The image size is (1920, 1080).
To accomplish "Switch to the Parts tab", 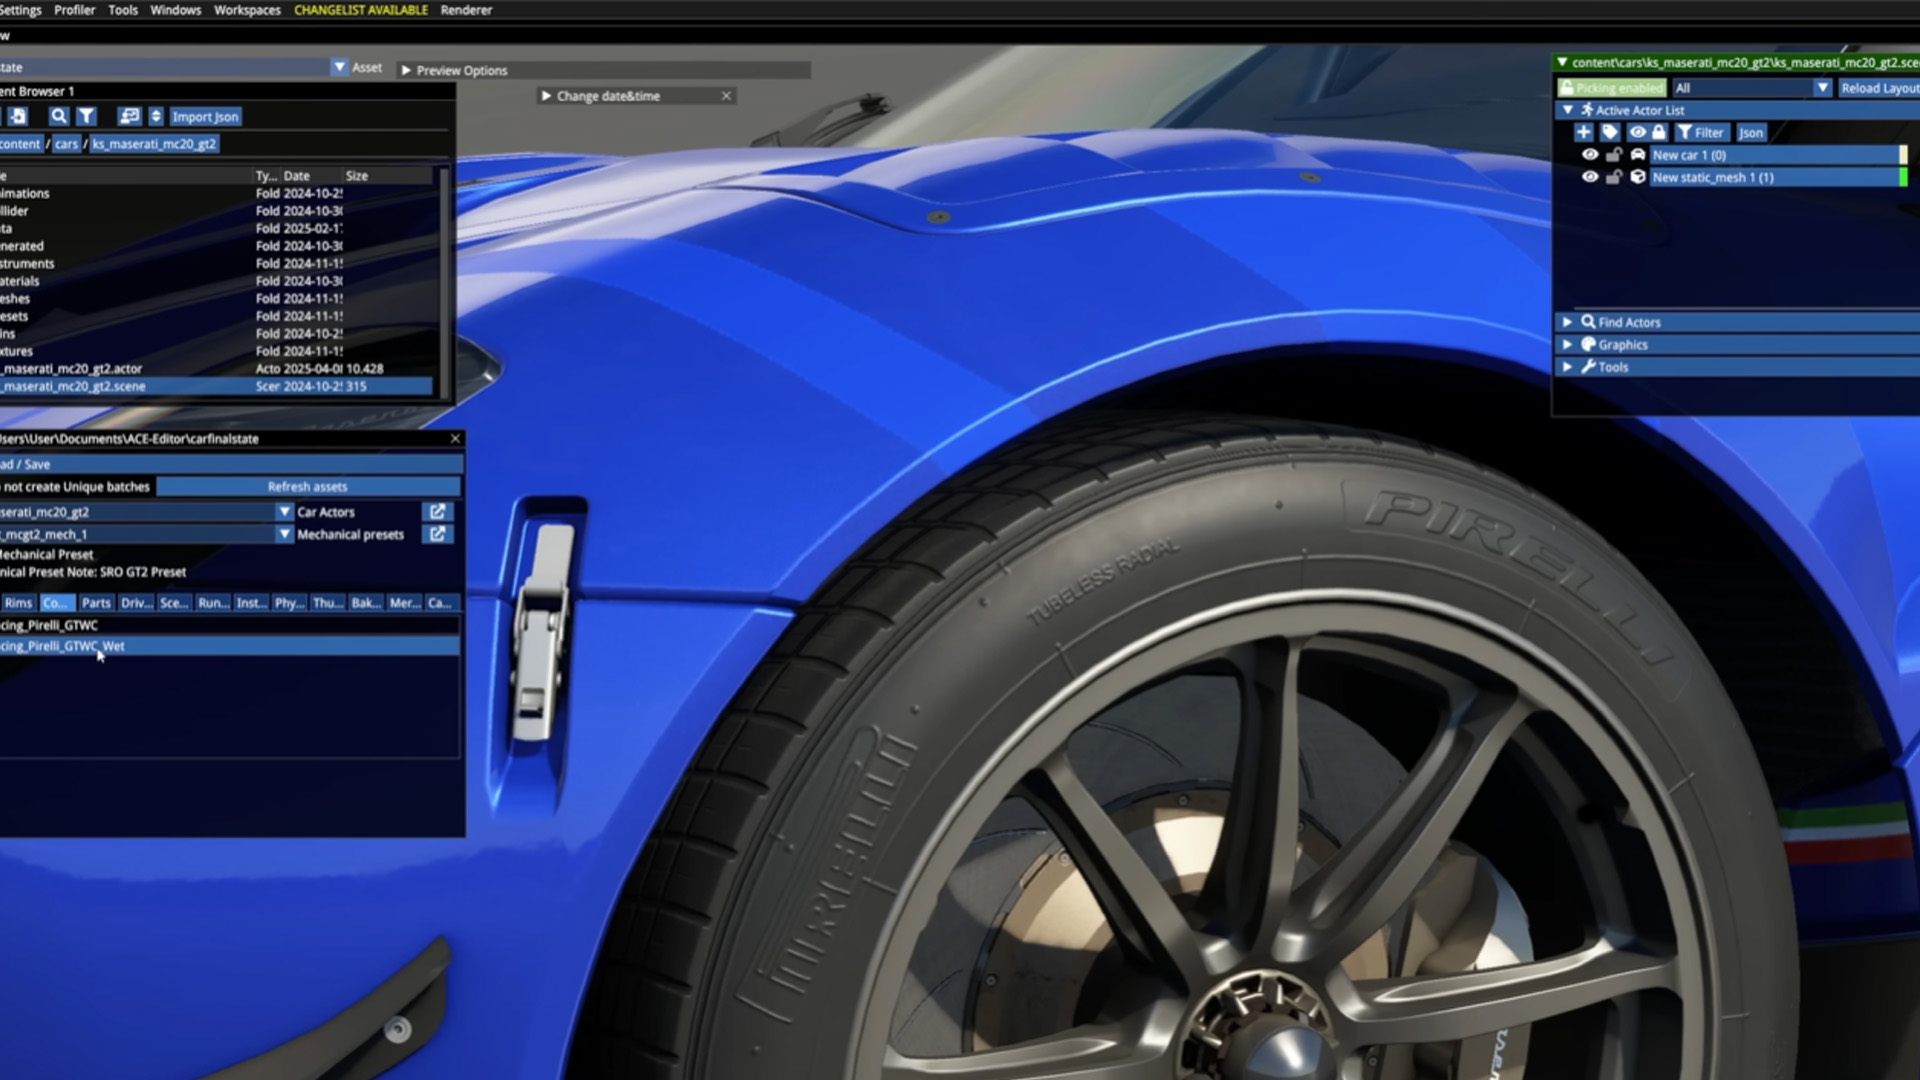I will (96, 603).
